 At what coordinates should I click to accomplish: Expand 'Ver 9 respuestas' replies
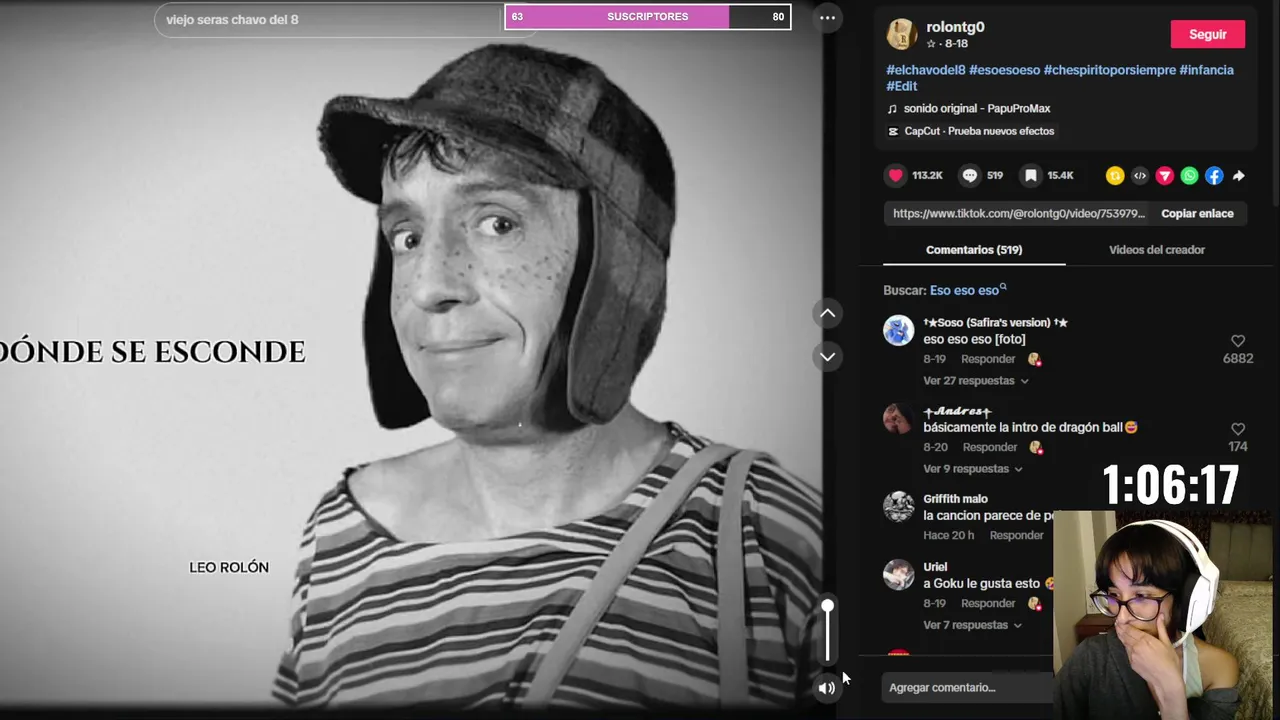click(972, 468)
